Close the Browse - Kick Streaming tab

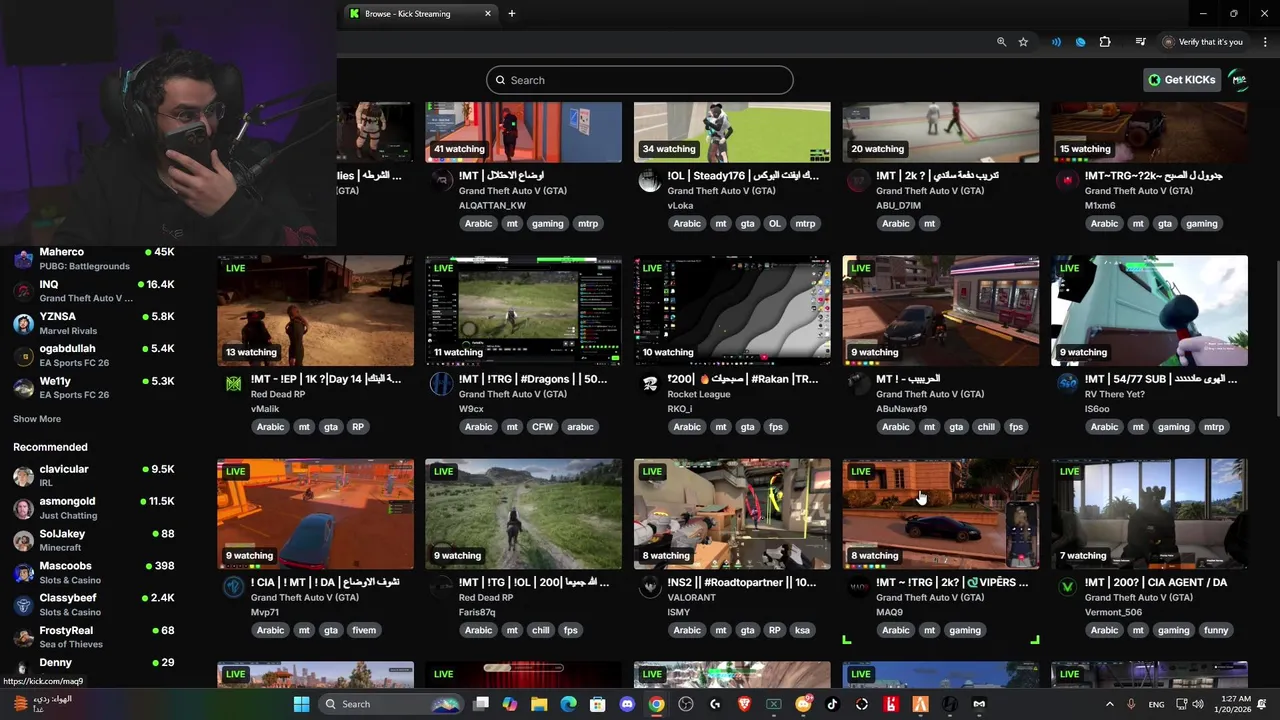[488, 14]
